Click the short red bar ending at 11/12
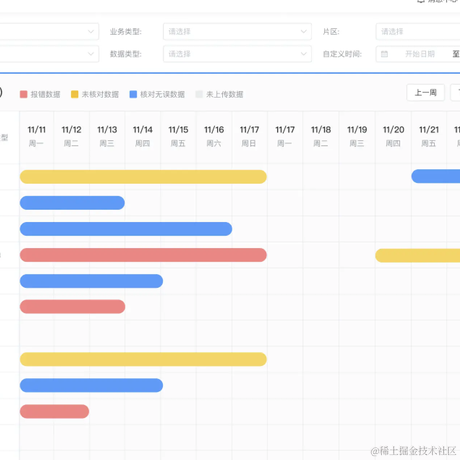This screenshot has height=460, width=460. pyautogui.click(x=55, y=411)
